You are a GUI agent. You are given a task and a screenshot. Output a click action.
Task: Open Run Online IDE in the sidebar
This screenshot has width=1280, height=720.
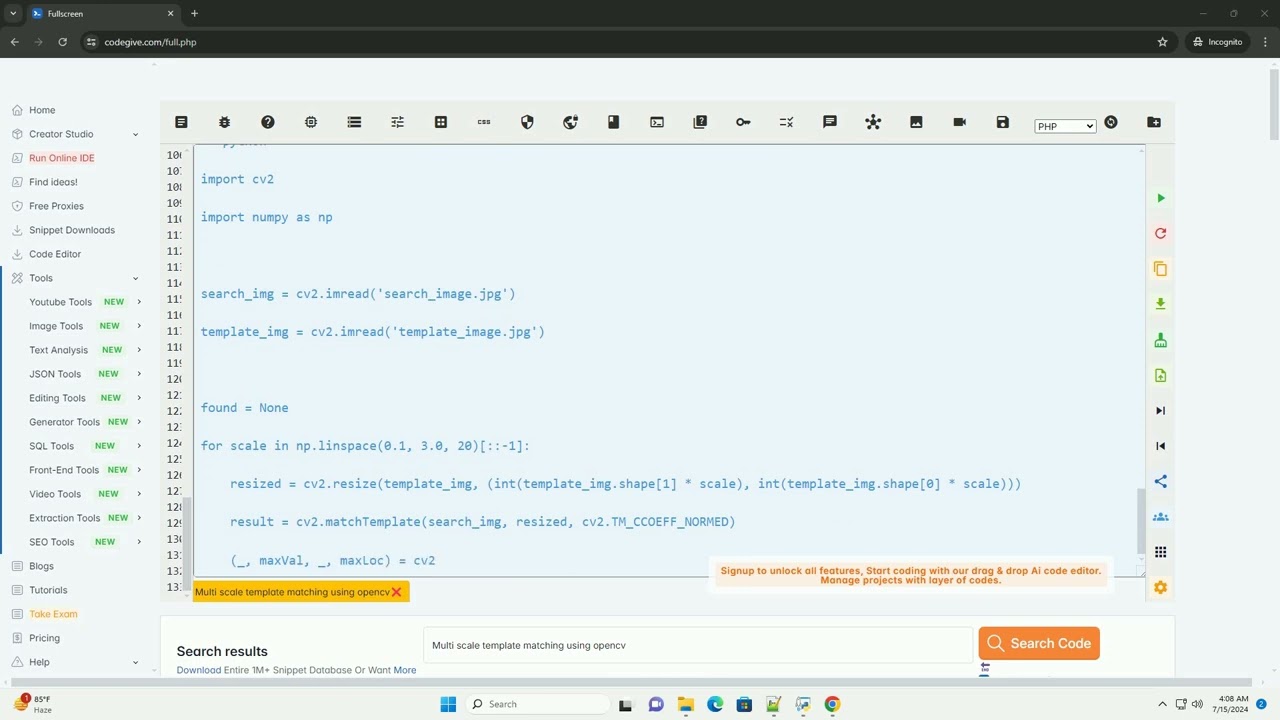[x=61, y=158]
